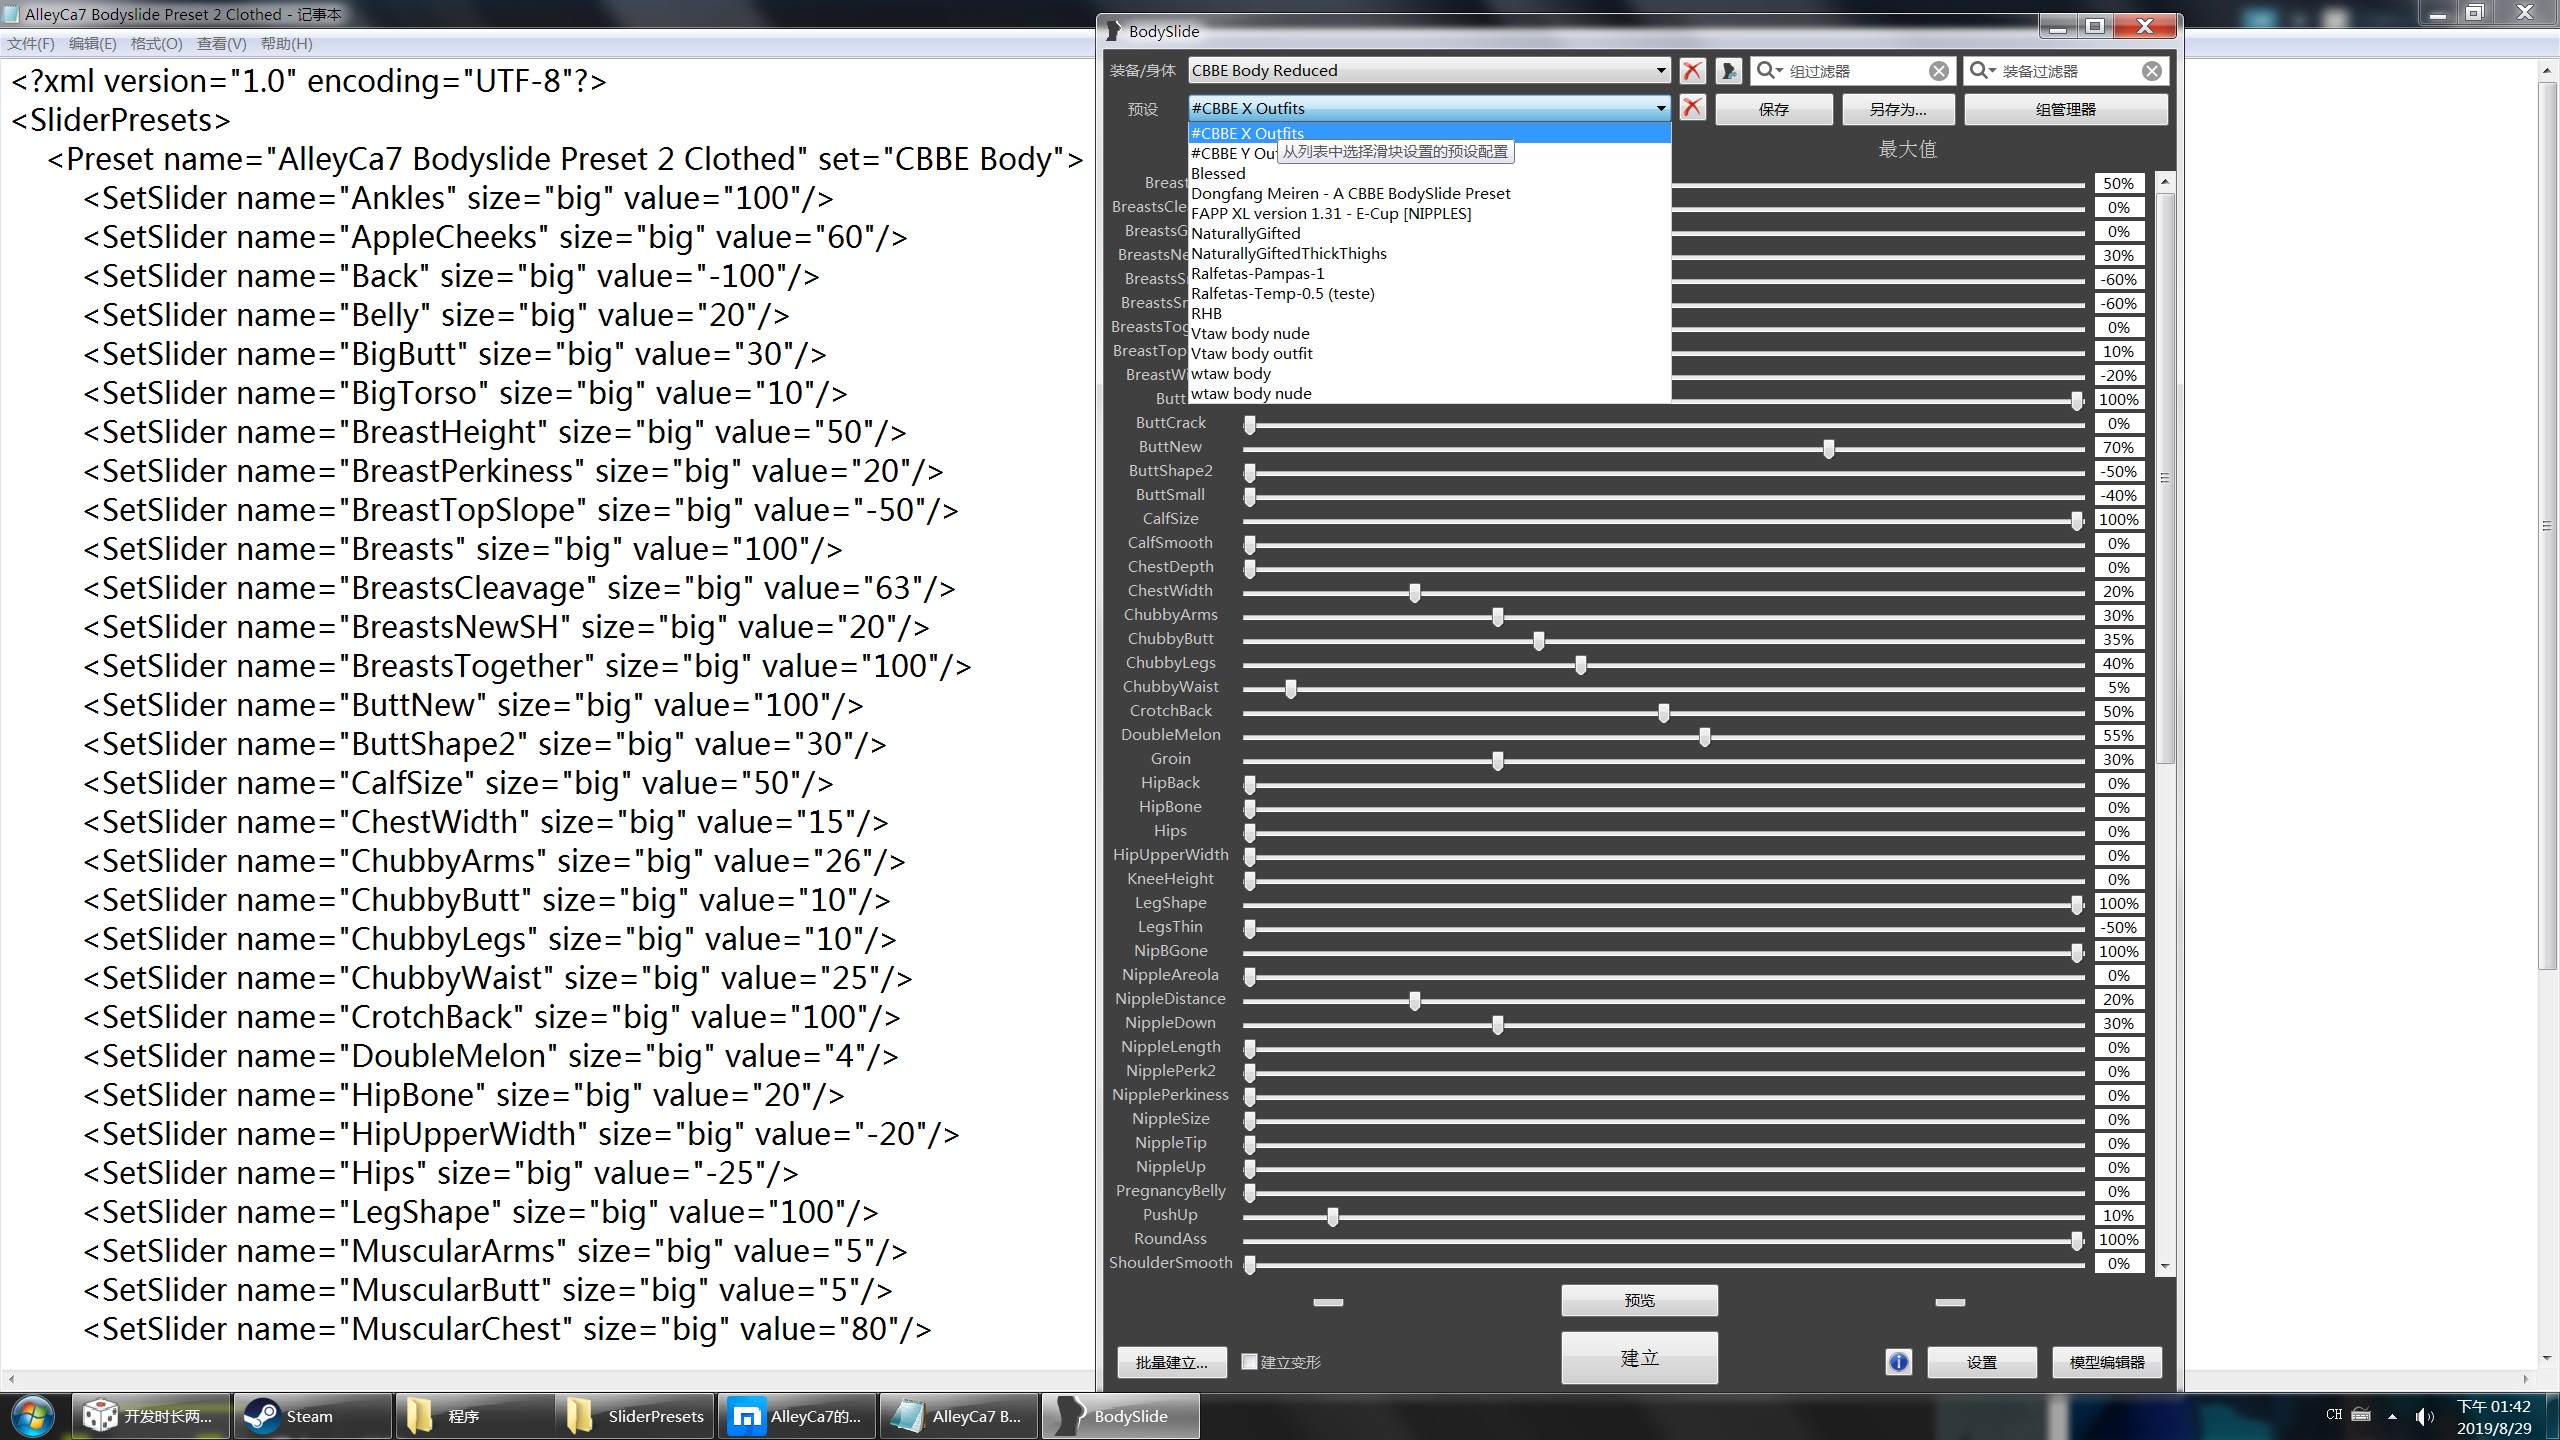Click the ChubbyButt 35% value box
This screenshot has height=1440, width=2560.
point(2118,640)
